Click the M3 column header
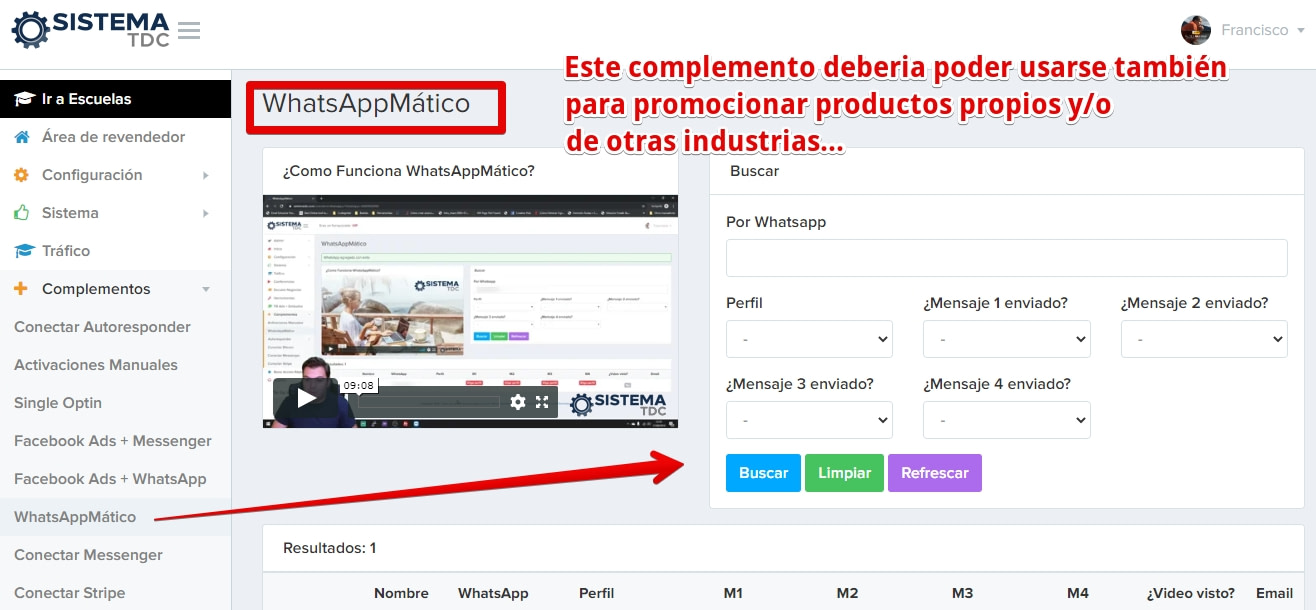 [962, 593]
